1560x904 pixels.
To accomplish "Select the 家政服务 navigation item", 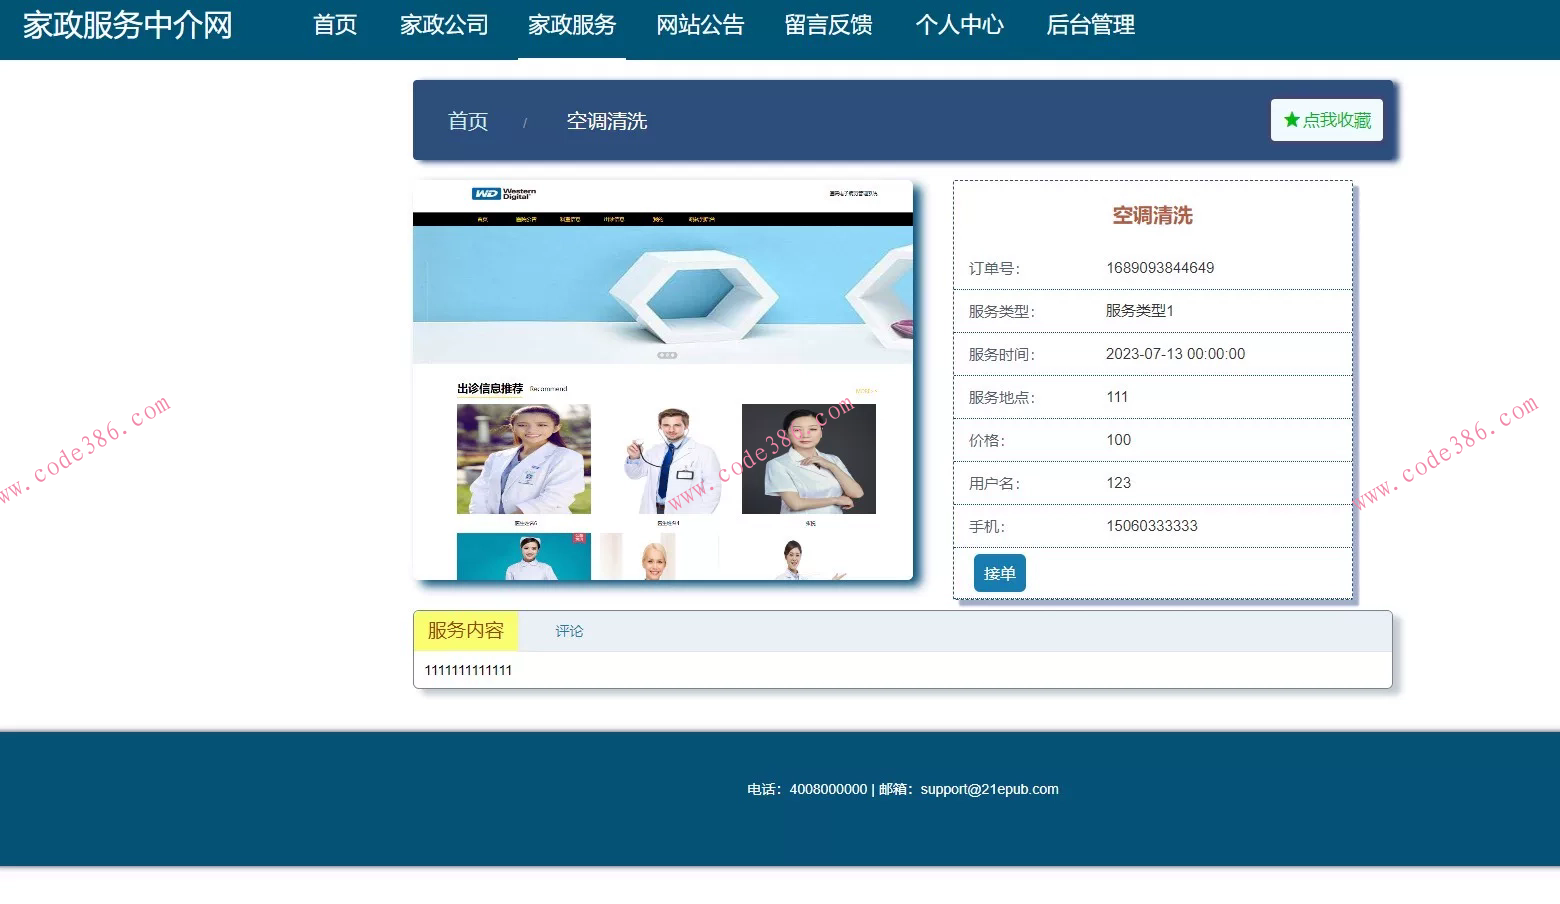I will 571,25.
